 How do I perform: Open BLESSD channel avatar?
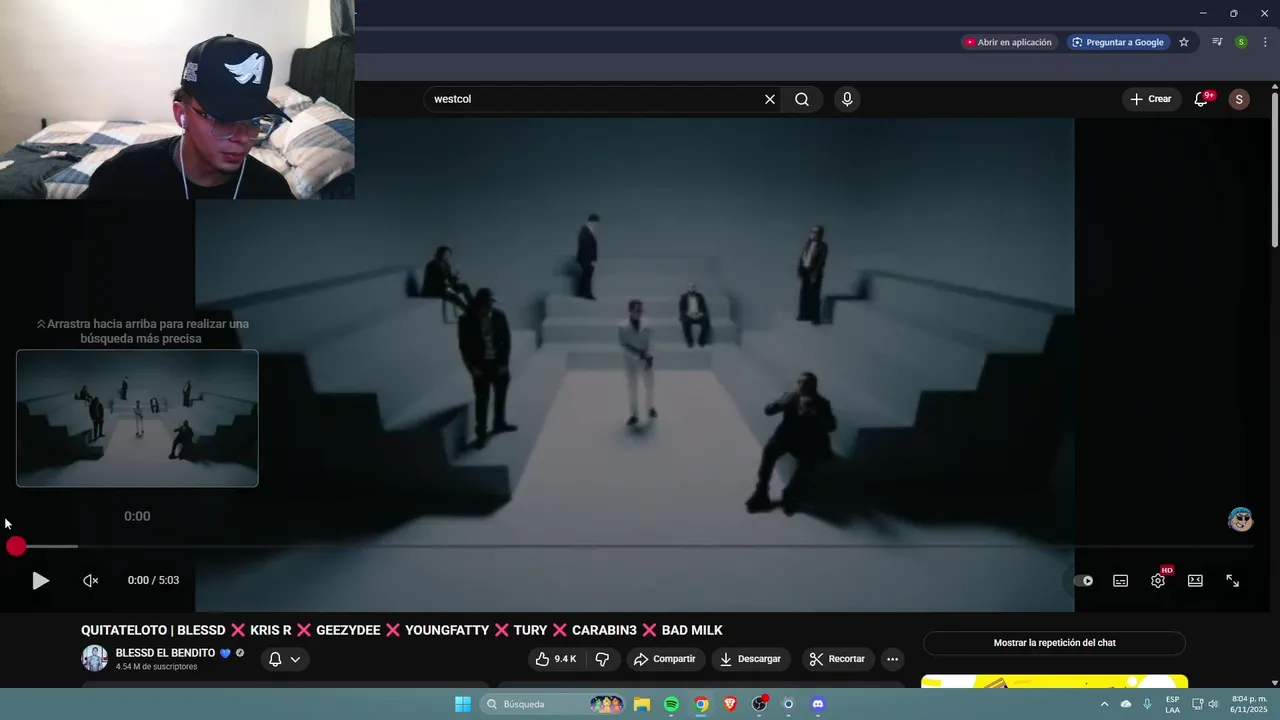(x=94, y=658)
